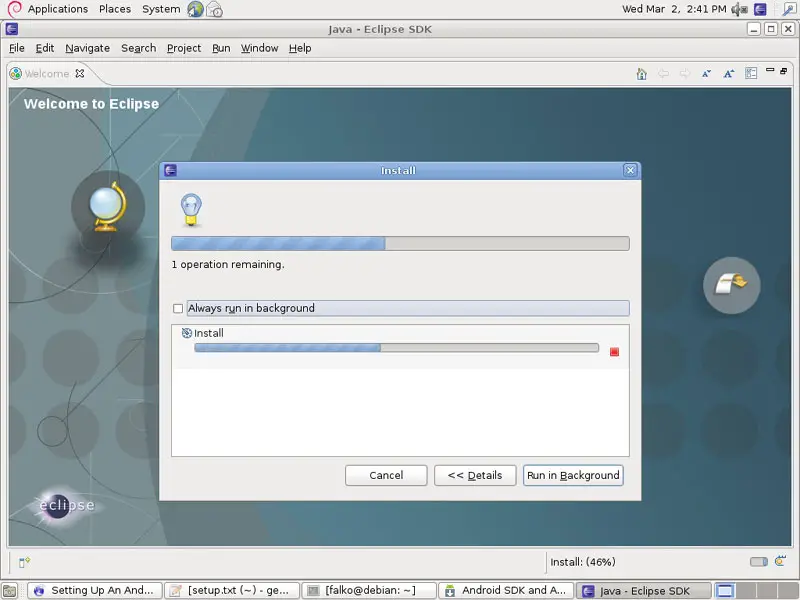Click the Install job icon in details list
The image size is (800, 600).
click(187, 333)
